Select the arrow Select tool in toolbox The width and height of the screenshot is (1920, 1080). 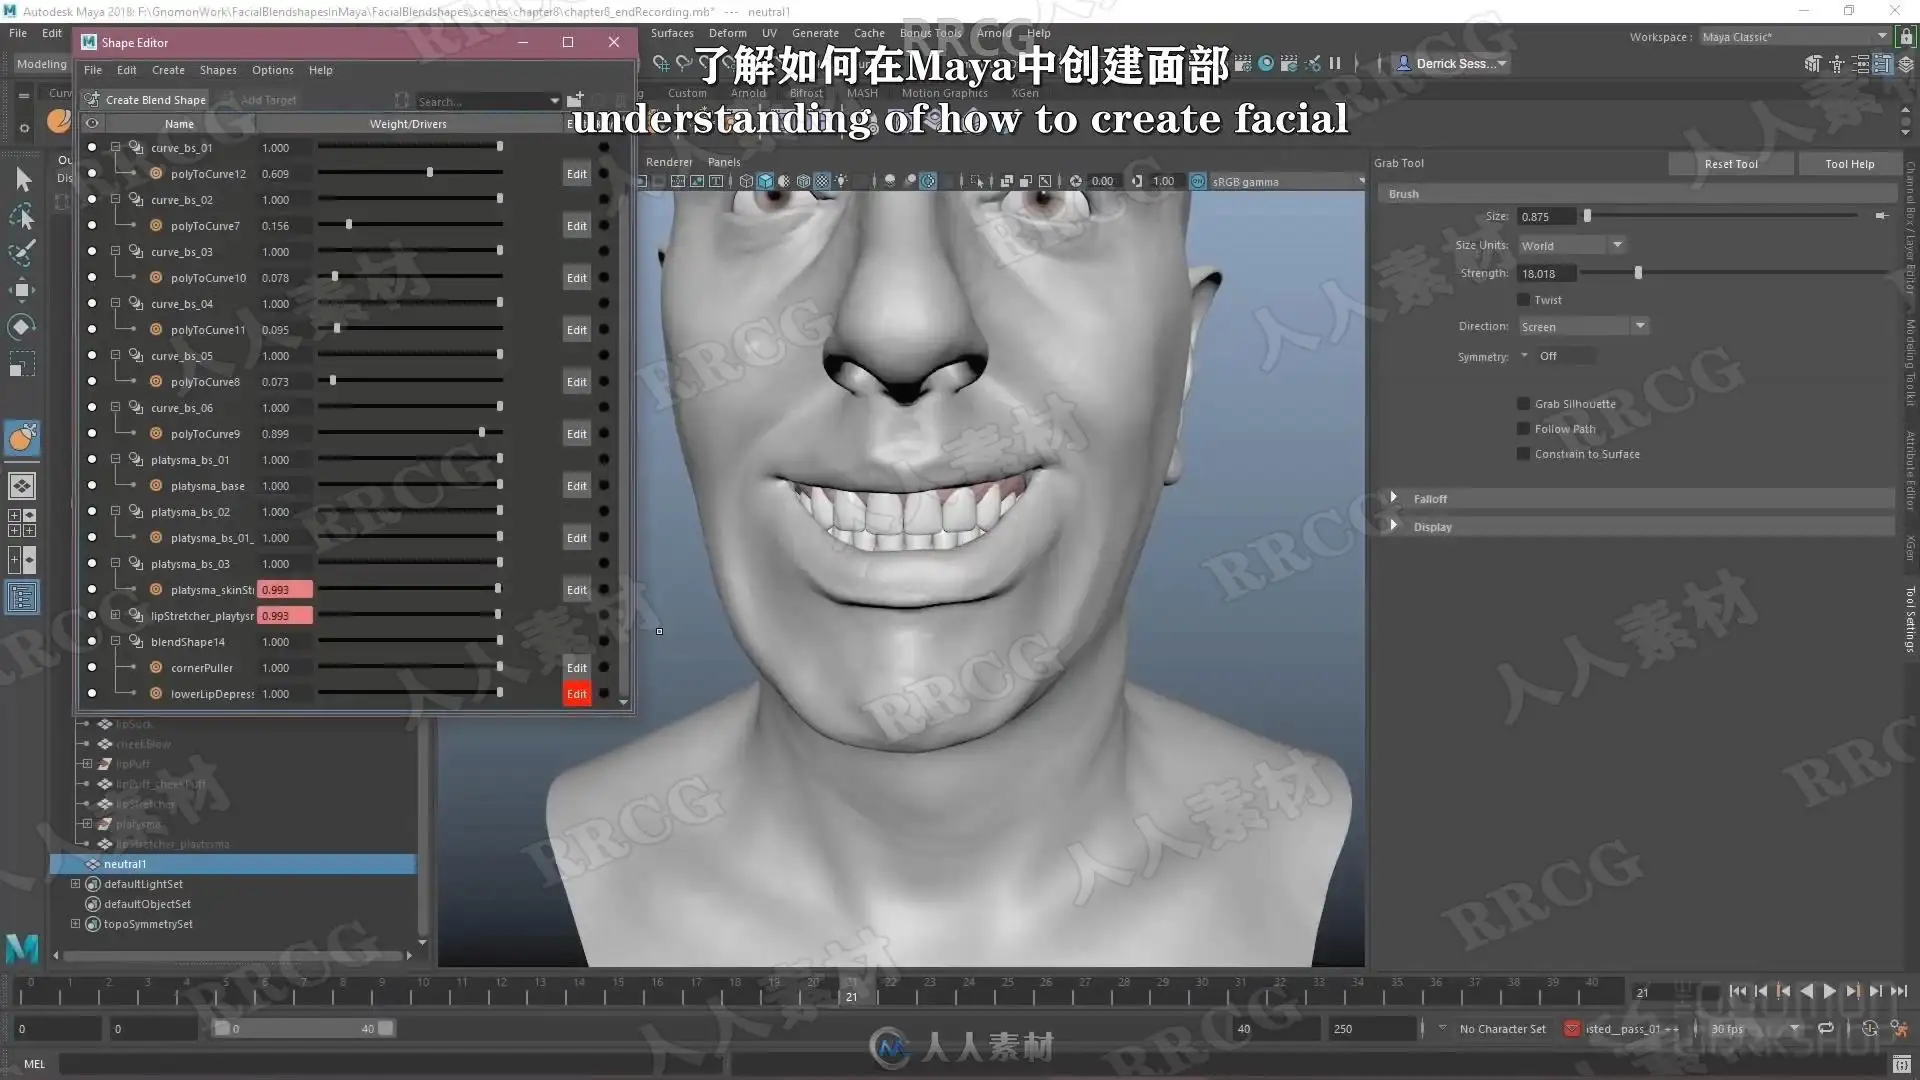[23, 179]
